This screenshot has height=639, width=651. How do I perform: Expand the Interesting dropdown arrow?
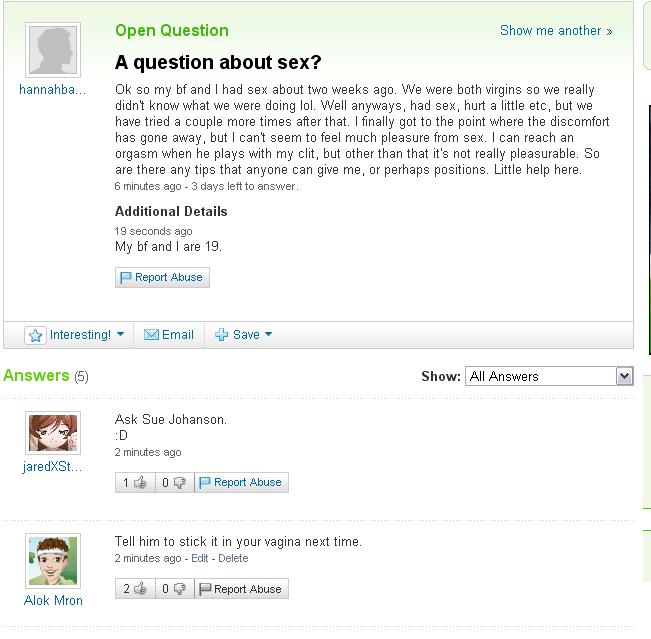(120, 335)
